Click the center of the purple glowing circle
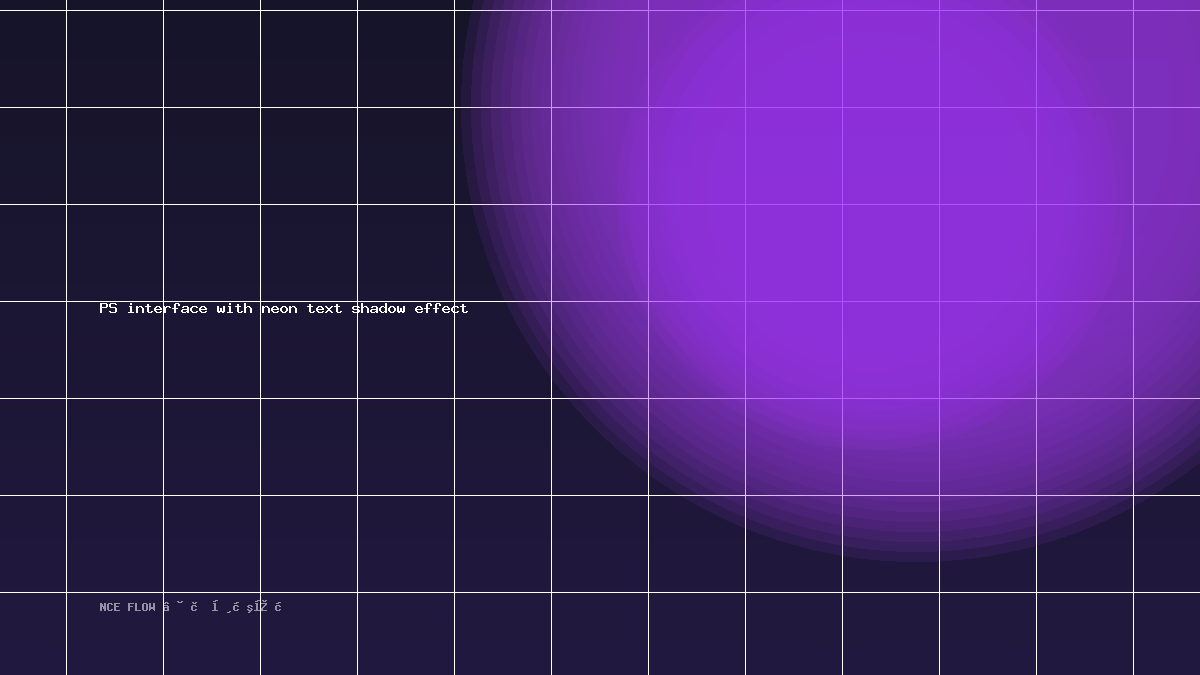Image resolution: width=1200 pixels, height=675 pixels. pyautogui.click(x=915, y=110)
